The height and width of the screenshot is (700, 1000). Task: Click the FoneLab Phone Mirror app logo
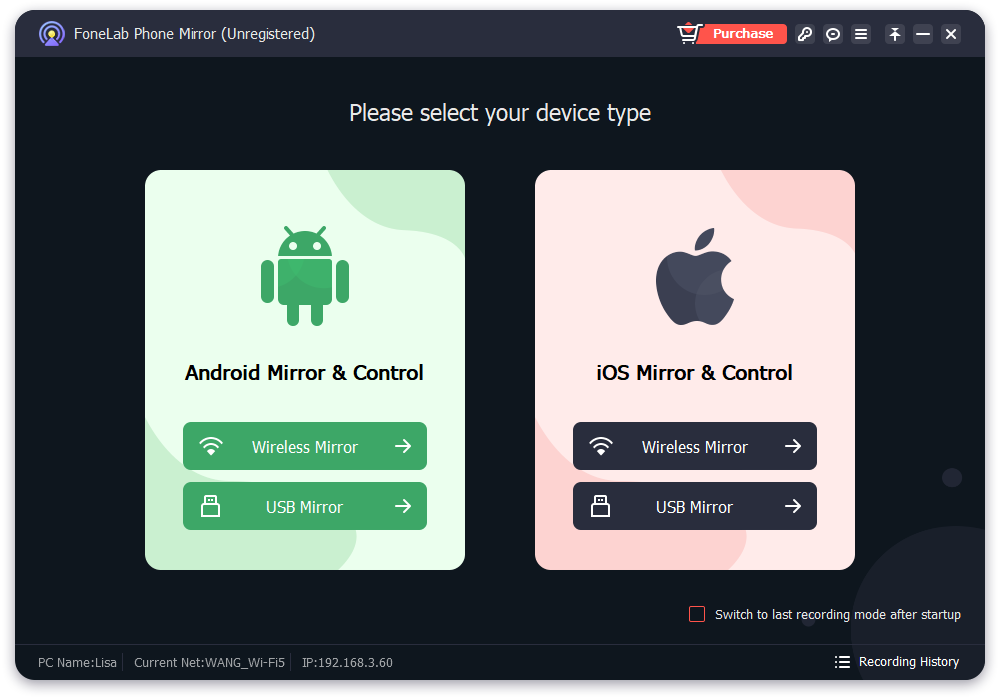click(52, 34)
